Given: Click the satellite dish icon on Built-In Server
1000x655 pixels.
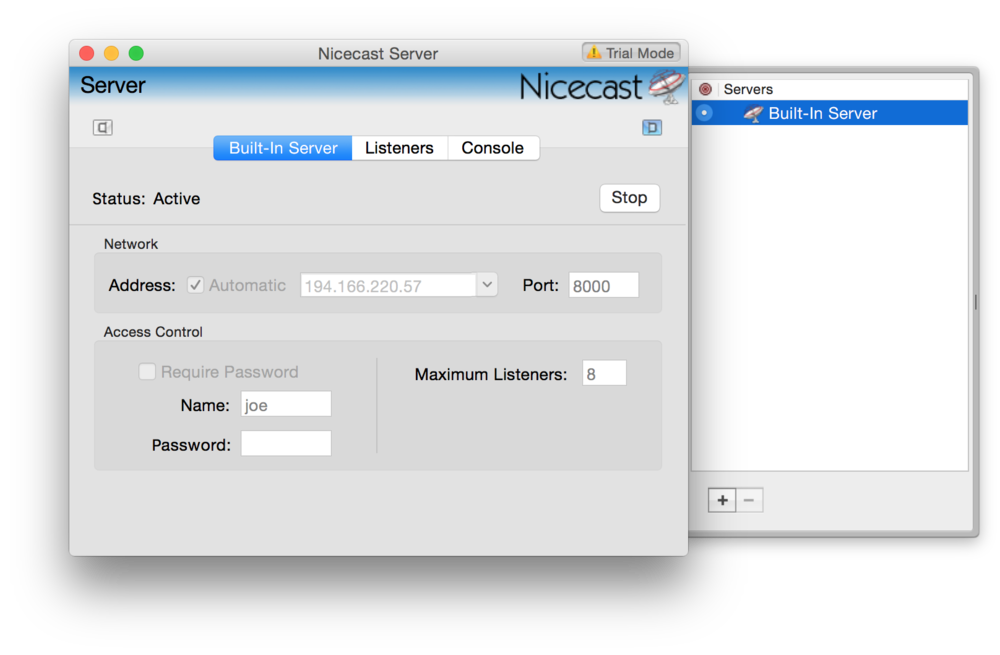Looking at the screenshot, I should 753,113.
